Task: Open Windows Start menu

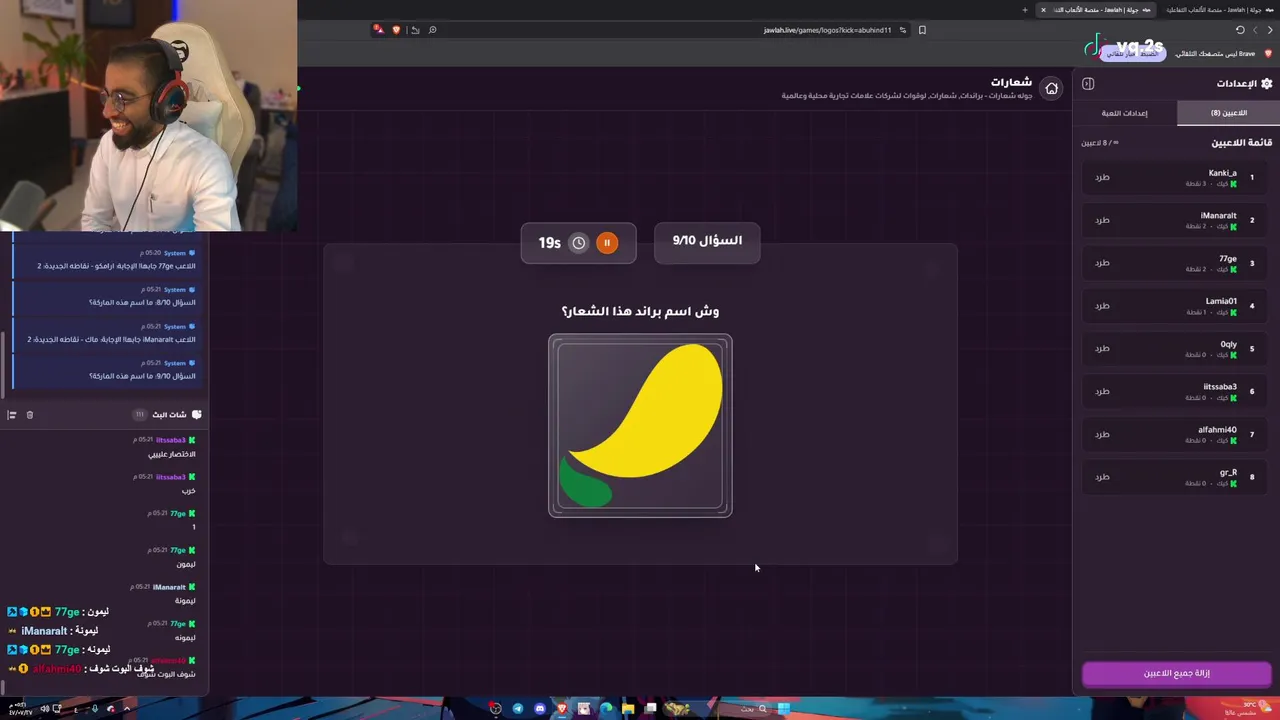Action: point(784,709)
